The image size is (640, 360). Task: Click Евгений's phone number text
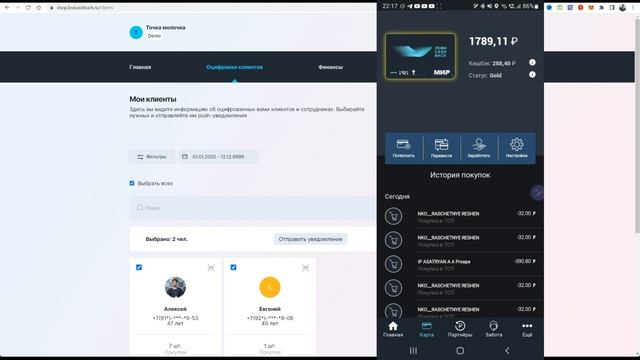click(270, 318)
